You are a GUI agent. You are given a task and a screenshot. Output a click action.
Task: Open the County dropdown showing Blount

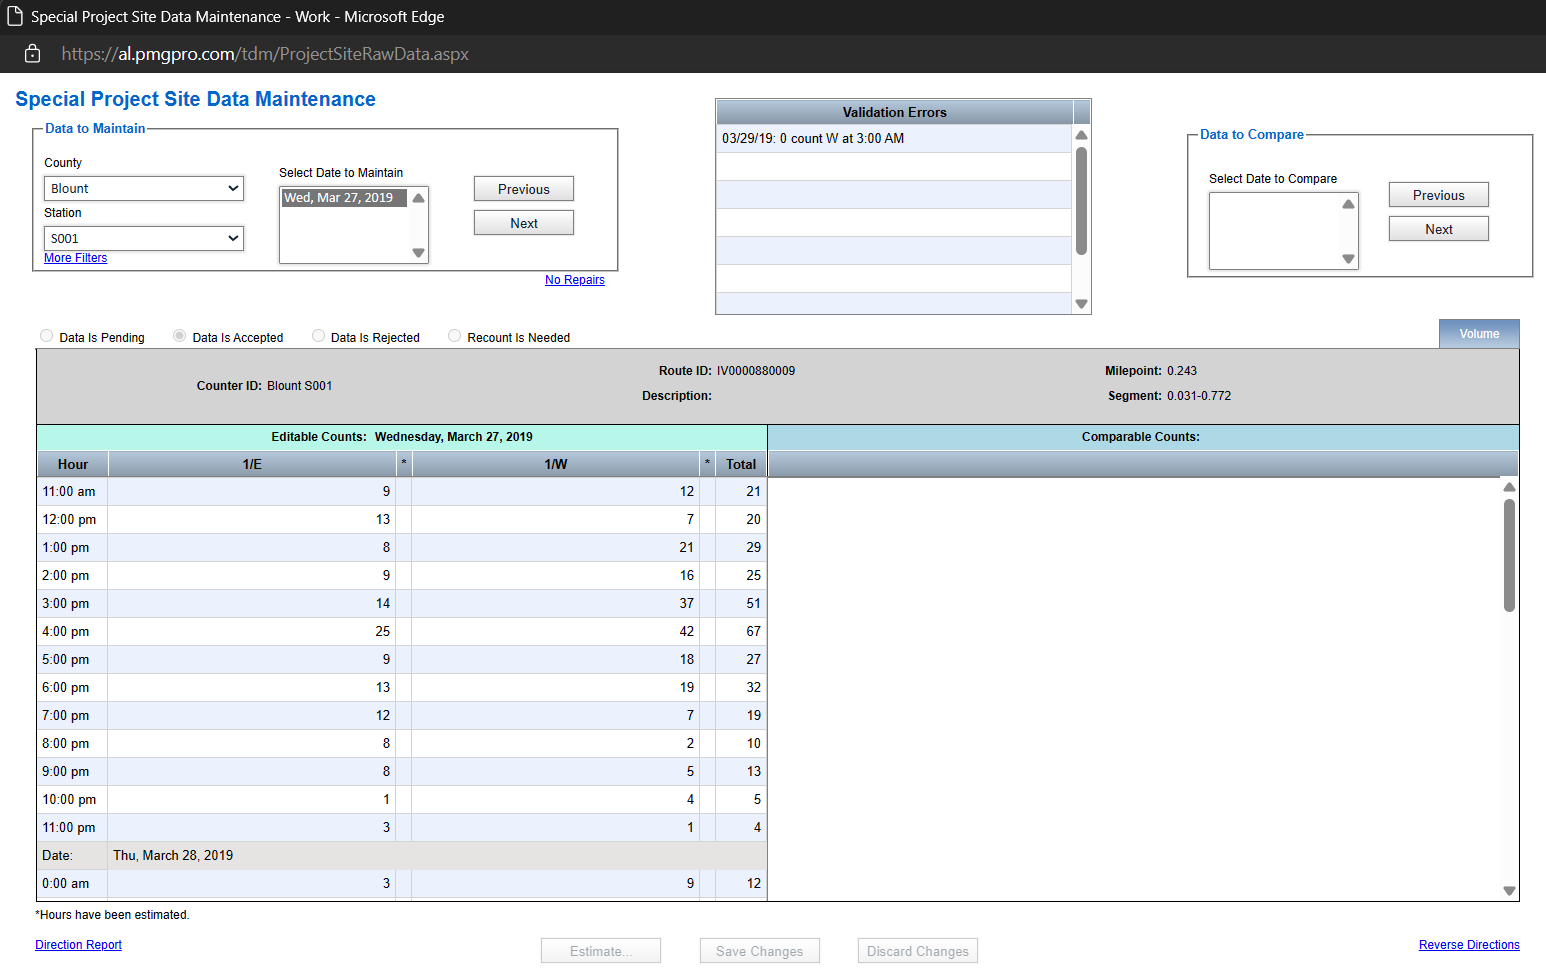click(143, 188)
